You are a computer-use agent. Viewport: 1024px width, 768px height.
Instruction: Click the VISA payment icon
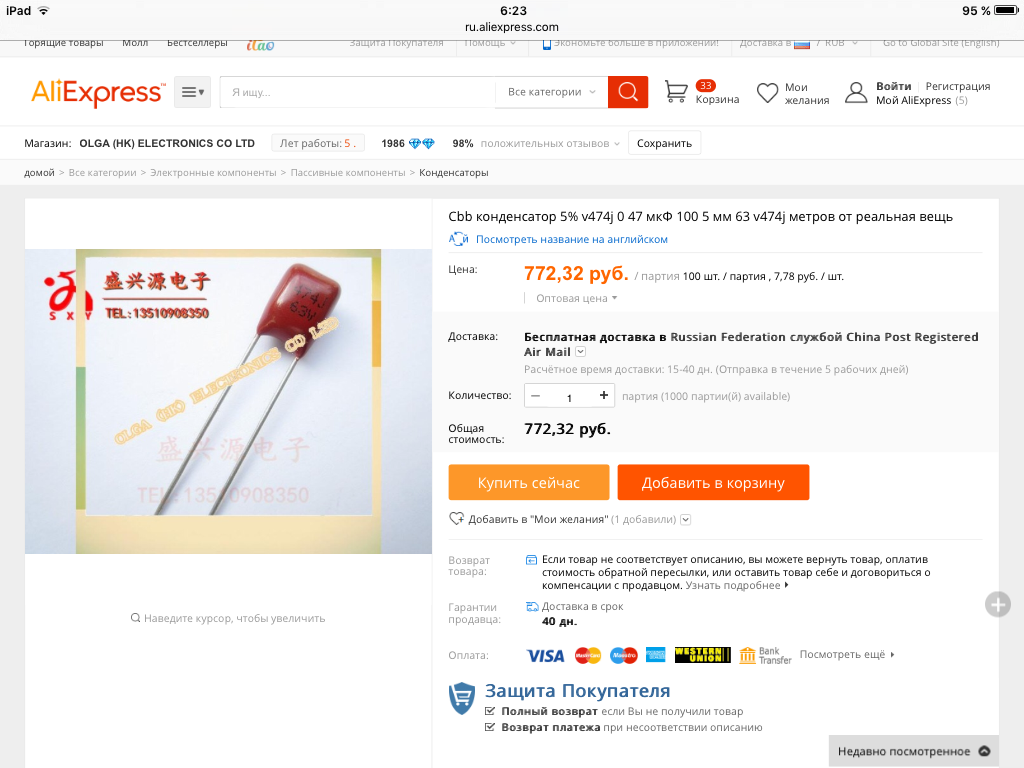coord(545,656)
